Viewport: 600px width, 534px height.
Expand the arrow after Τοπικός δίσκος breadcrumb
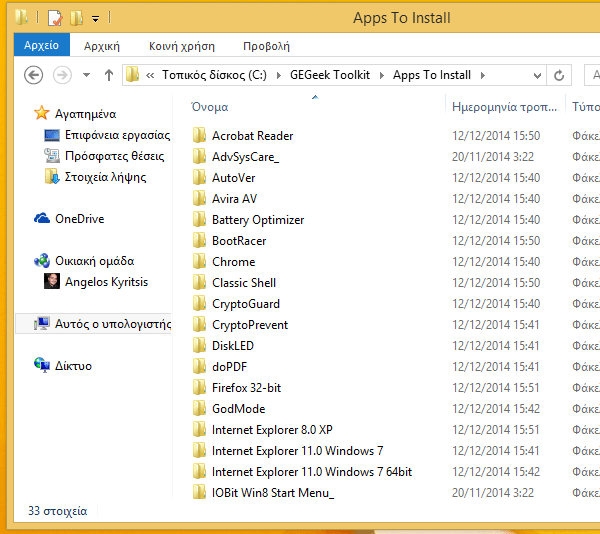click(279, 75)
